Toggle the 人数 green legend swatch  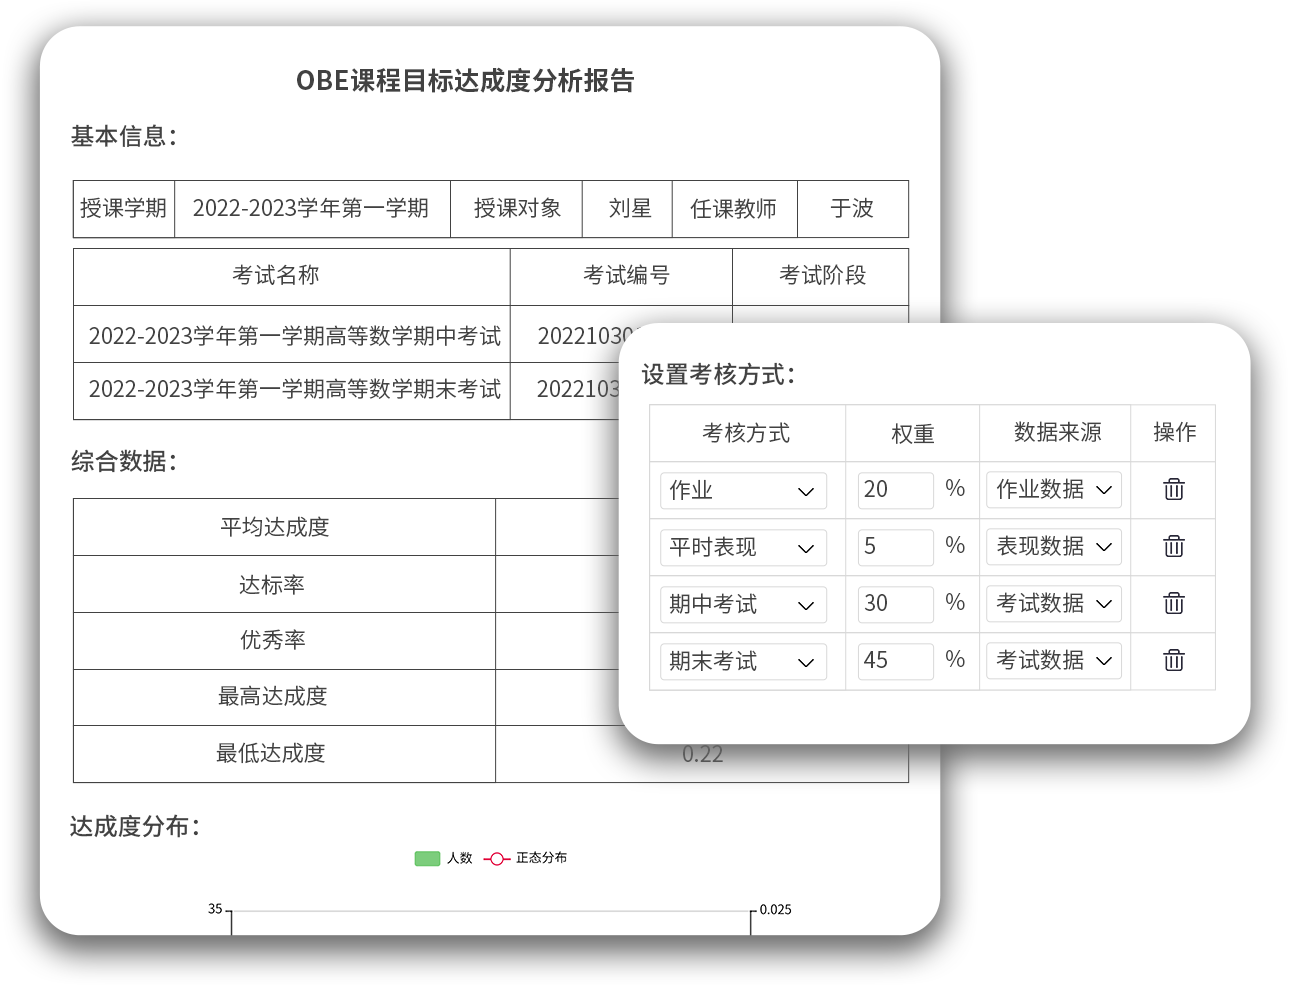pos(427,858)
